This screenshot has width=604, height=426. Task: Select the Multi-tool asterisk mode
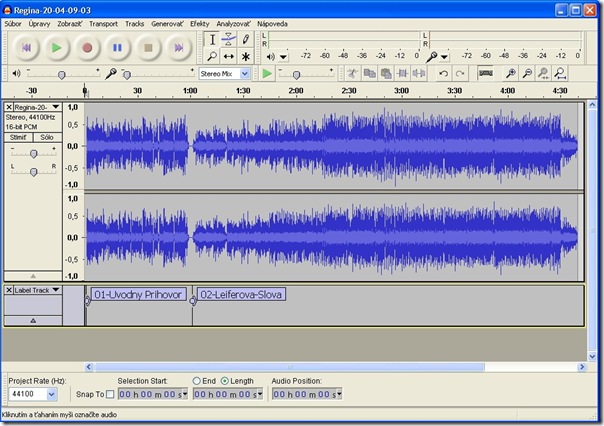(245, 57)
